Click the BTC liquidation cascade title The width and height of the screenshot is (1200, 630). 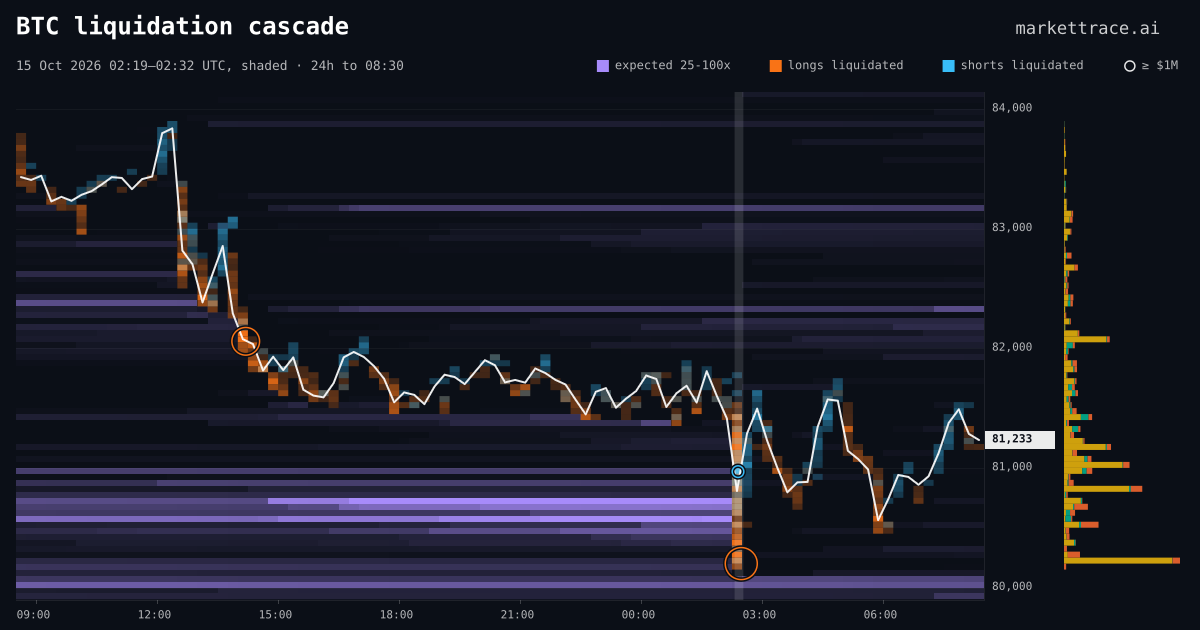(182, 26)
